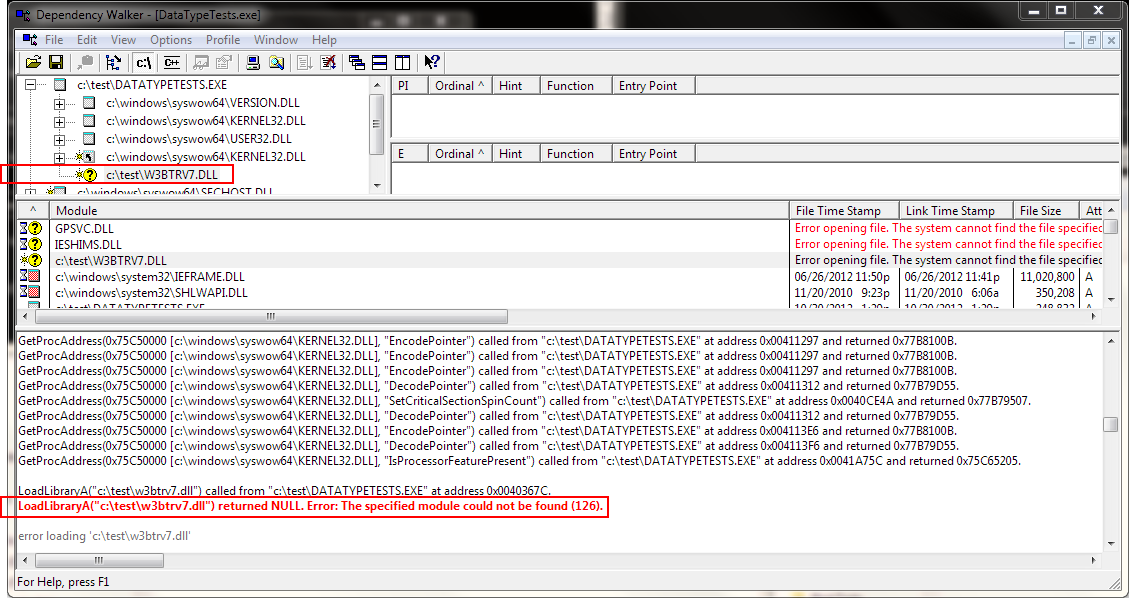Click the 11,020,800 file size cell
This screenshot has height=598, width=1129.
coord(1047,276)
